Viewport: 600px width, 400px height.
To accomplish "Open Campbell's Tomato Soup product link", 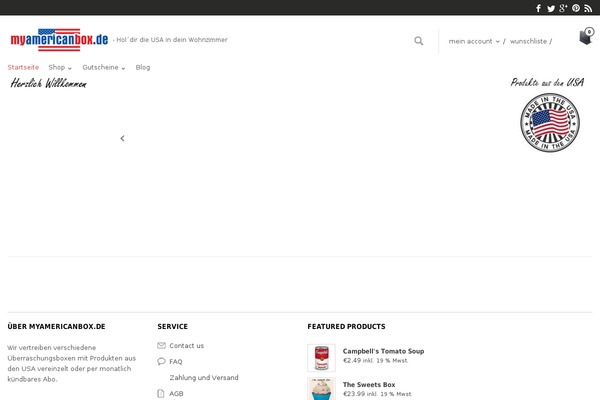I will tap(383, 351).
